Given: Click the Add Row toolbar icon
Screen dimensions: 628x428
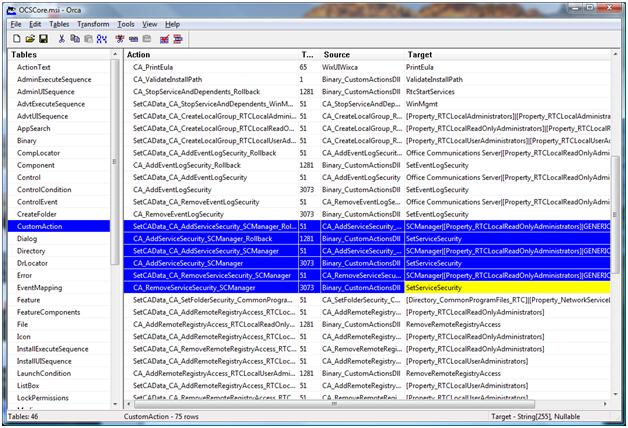Looking at the screenshot, I should pyautogui.click(x=133, y=38).
